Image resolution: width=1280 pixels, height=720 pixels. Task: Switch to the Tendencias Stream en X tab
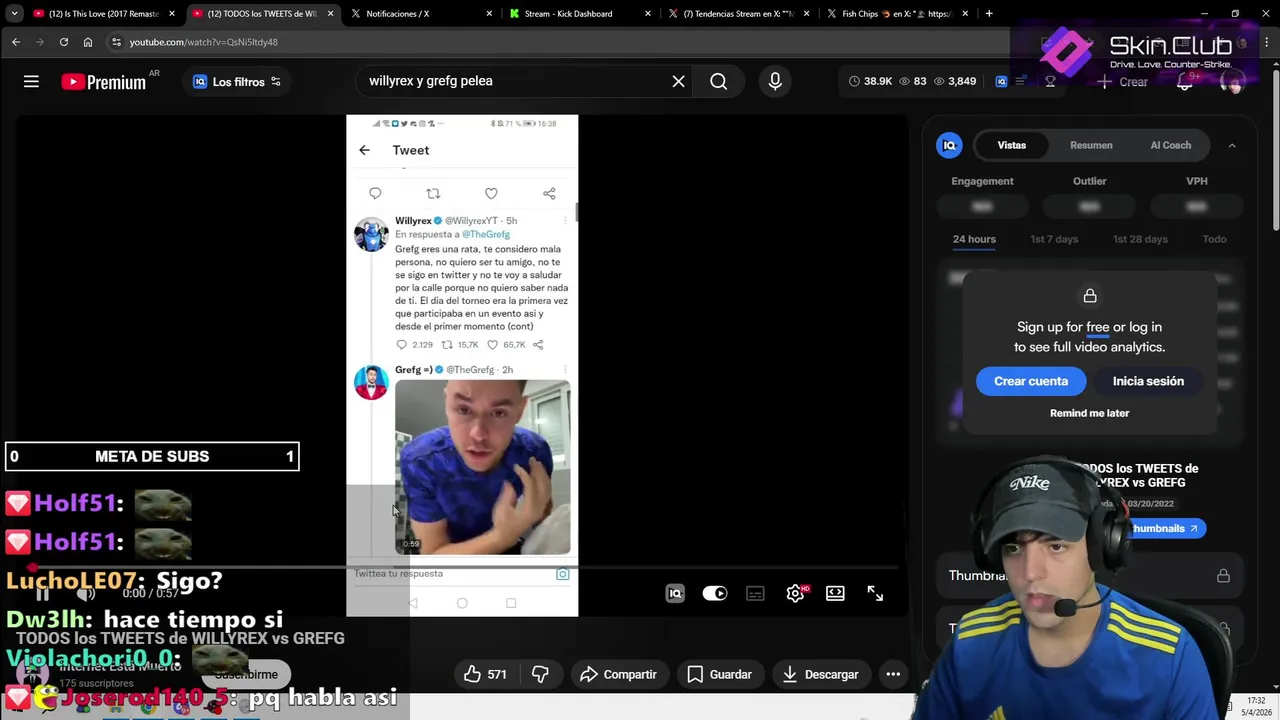pyautogui.click(x=738, y=14)
